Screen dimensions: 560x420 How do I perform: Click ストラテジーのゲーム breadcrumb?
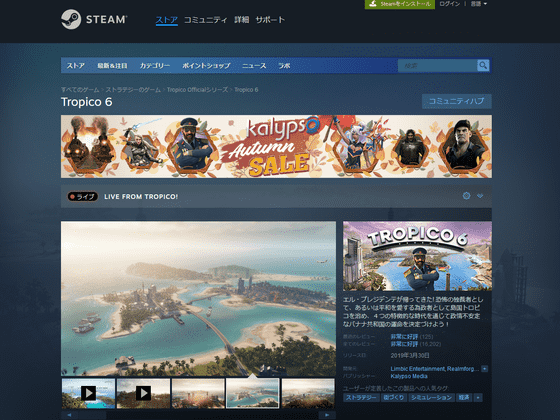[x=133, y=90]
